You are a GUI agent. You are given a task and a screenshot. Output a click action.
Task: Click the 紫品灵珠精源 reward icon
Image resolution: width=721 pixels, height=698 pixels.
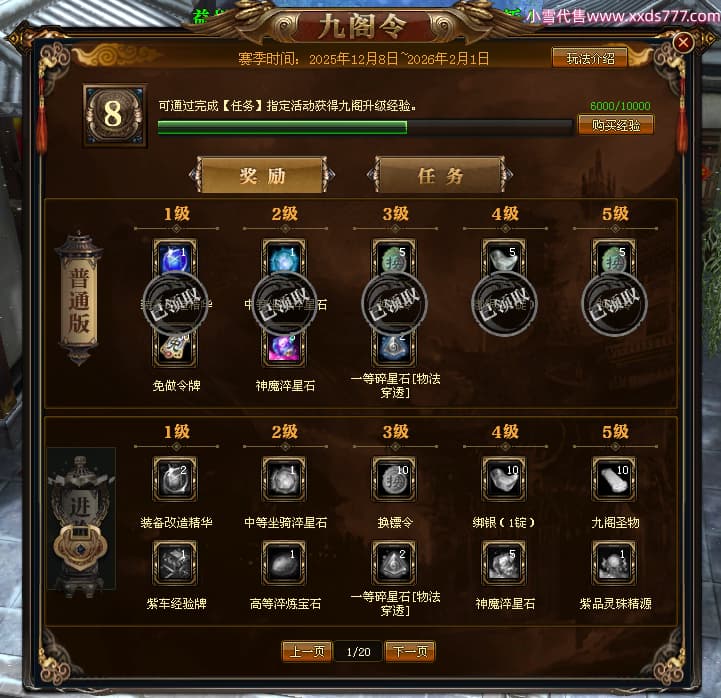coord(614,563)
